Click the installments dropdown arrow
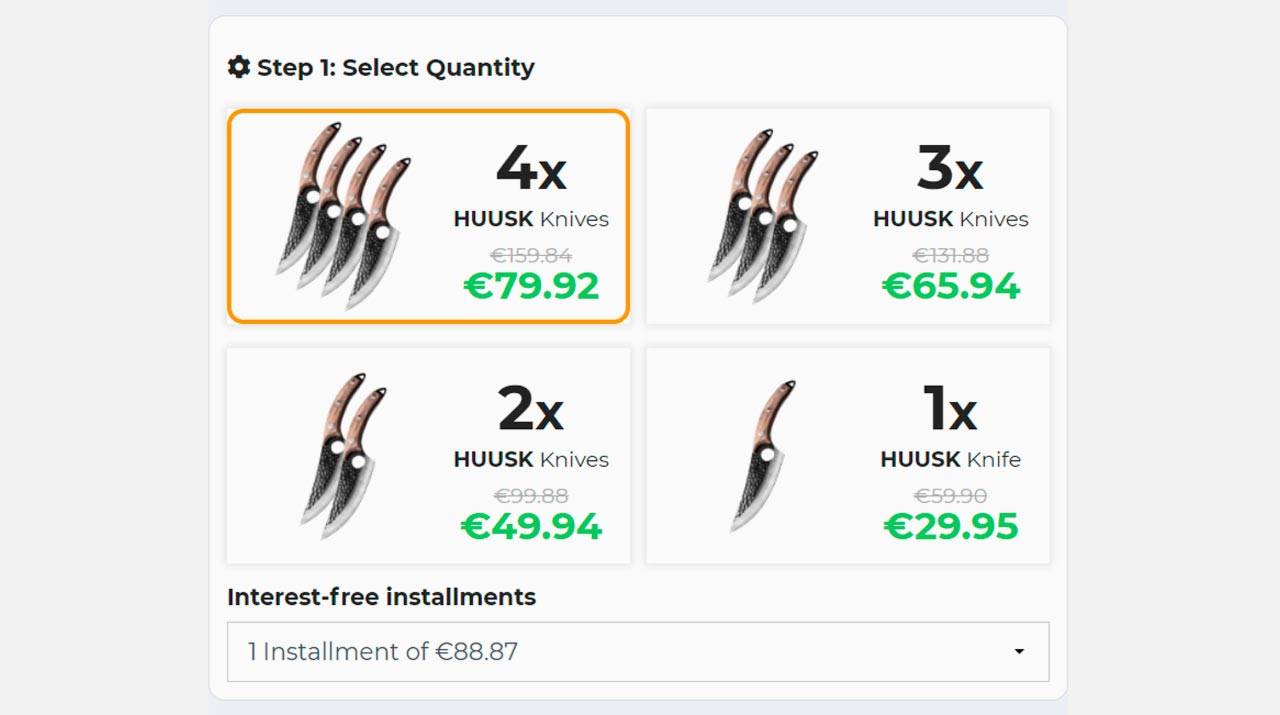1280x715 pixels. (1019, 652)
